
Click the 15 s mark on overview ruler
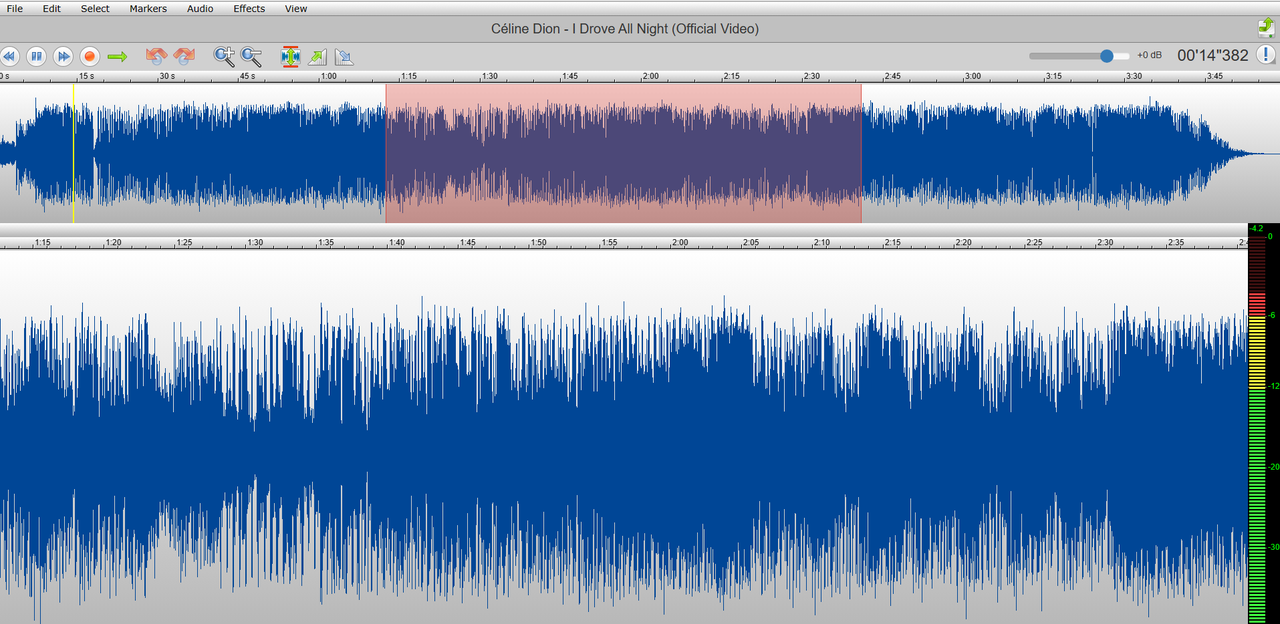pyautogui.click(x=87, y=76)
